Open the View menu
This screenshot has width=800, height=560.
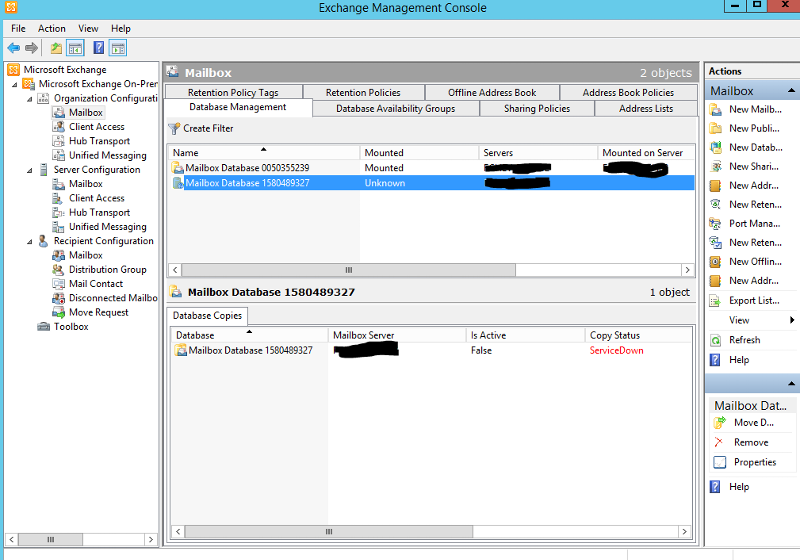tap(88, 29)
